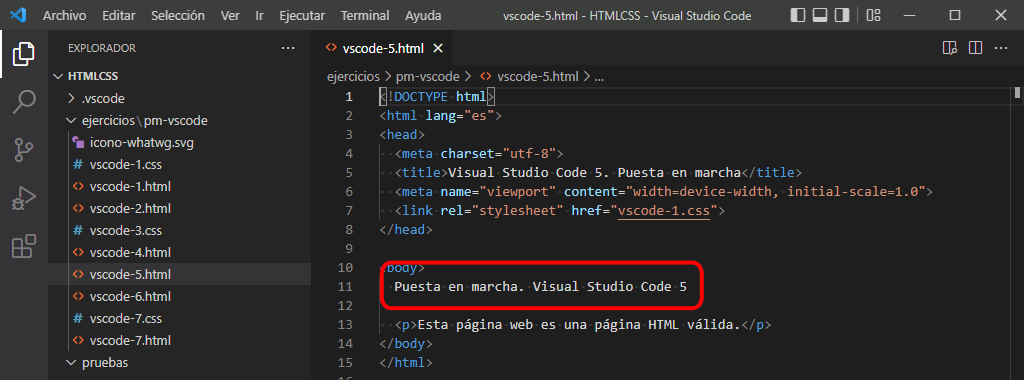This screenshot has width=1024, height=380.
Task: Open the Selección menu
Action: (178, 15)
